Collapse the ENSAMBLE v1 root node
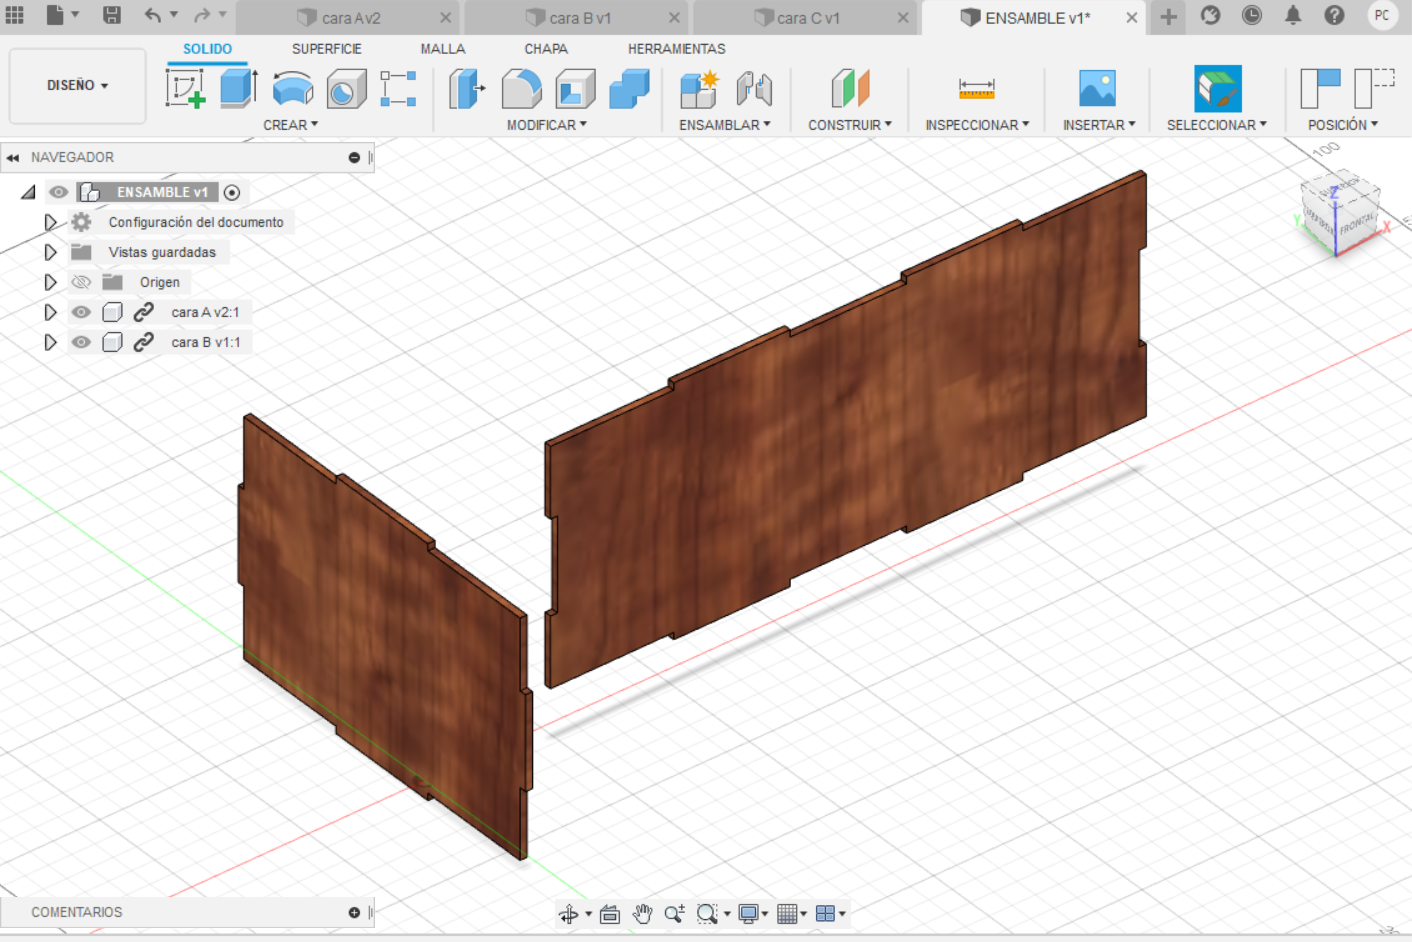 point(28,192)
